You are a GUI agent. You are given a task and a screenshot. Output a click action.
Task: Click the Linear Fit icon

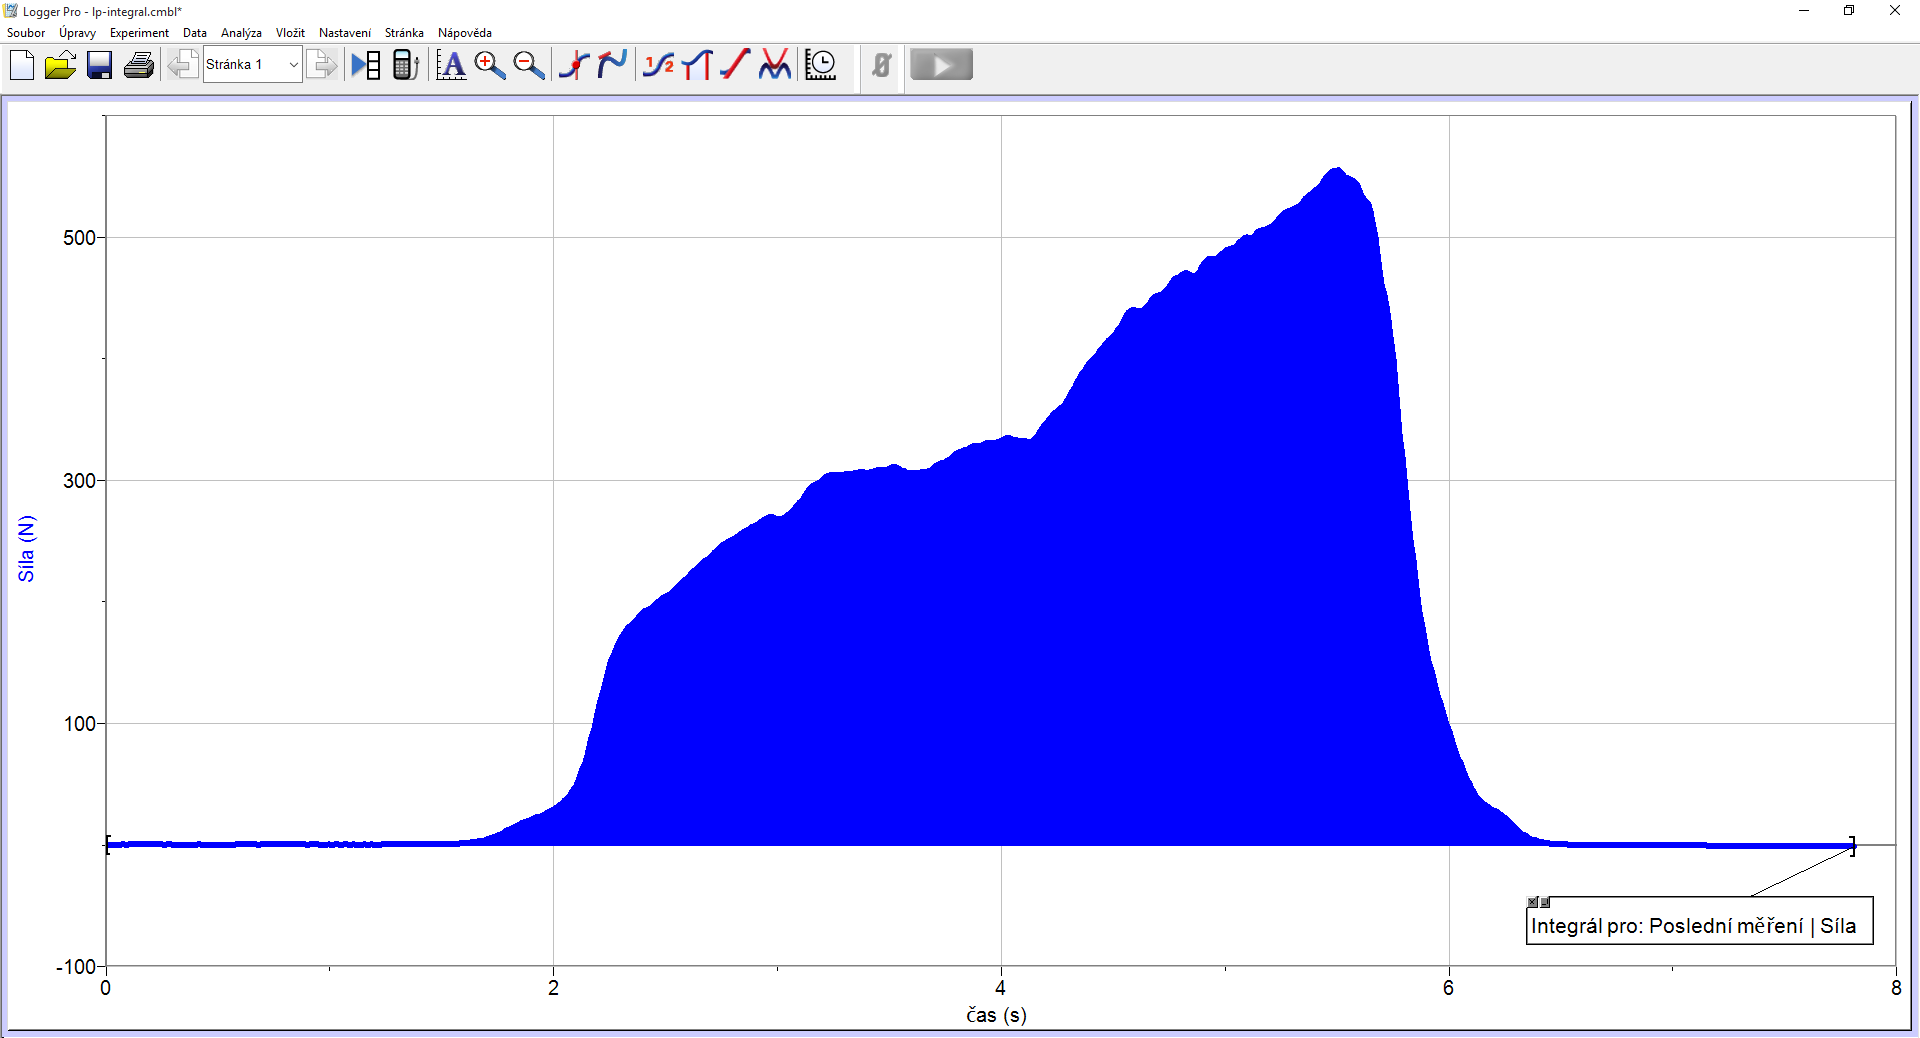[735, 65]
